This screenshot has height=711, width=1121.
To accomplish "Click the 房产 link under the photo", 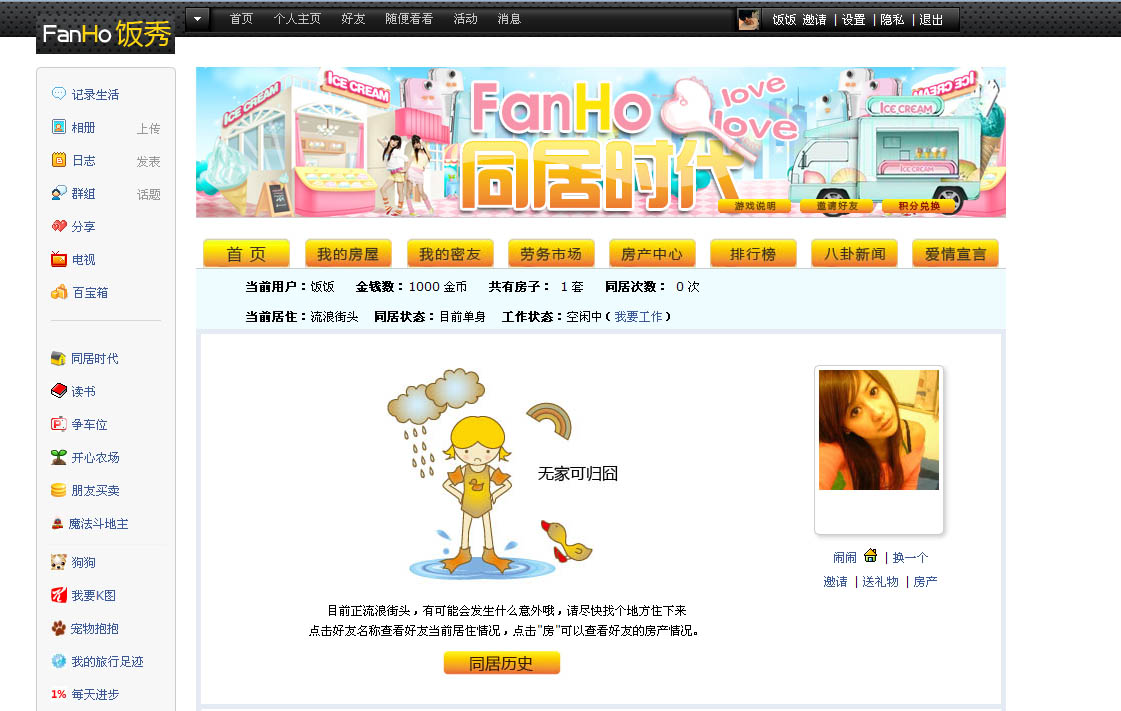I will [925, 582].
